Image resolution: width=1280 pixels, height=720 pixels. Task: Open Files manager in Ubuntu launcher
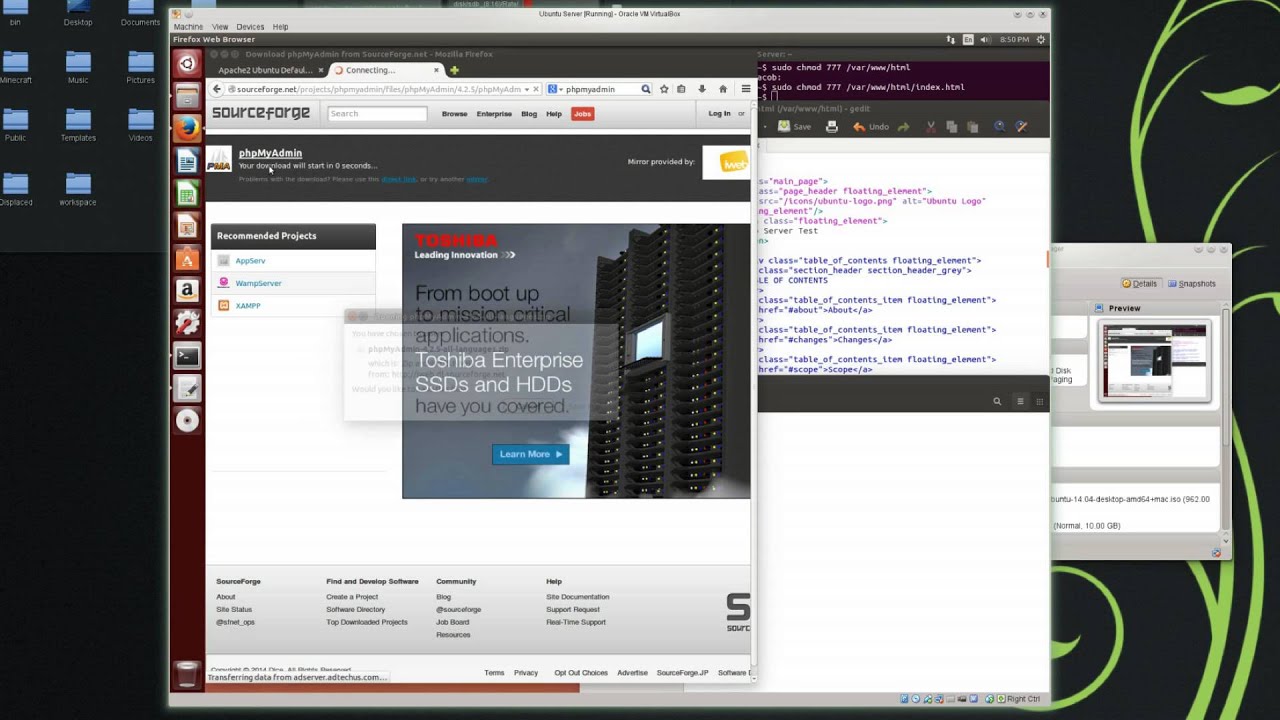point(187,96)
